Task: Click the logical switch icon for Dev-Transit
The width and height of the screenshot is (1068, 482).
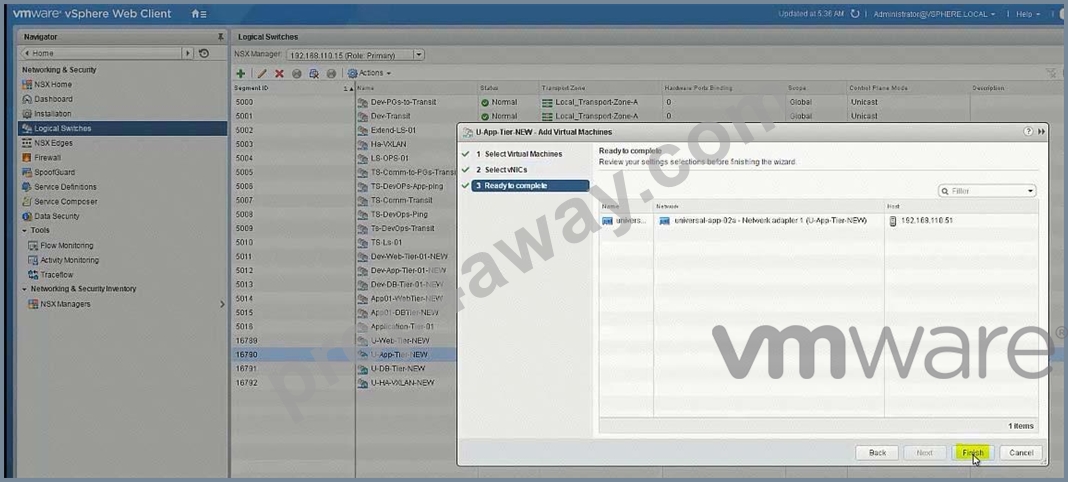Action: 362,116
